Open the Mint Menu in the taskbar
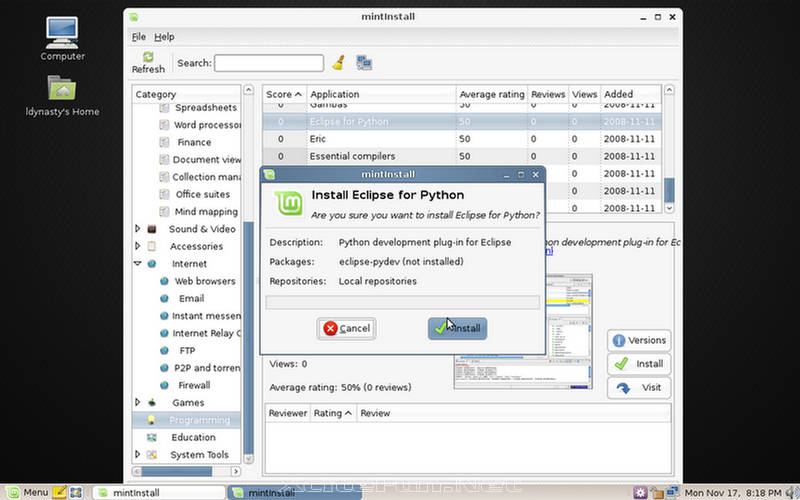 coord(27,492)
